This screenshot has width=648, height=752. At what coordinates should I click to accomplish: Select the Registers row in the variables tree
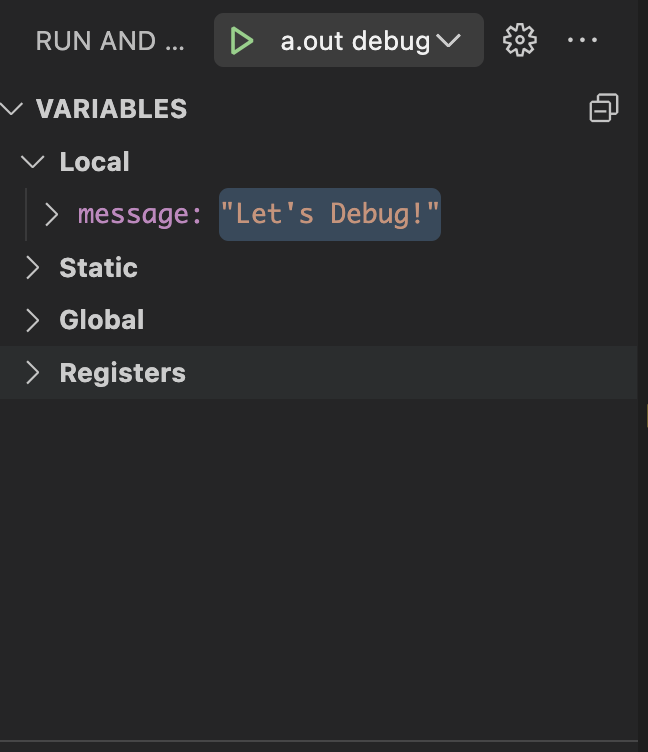pos(318,373)
